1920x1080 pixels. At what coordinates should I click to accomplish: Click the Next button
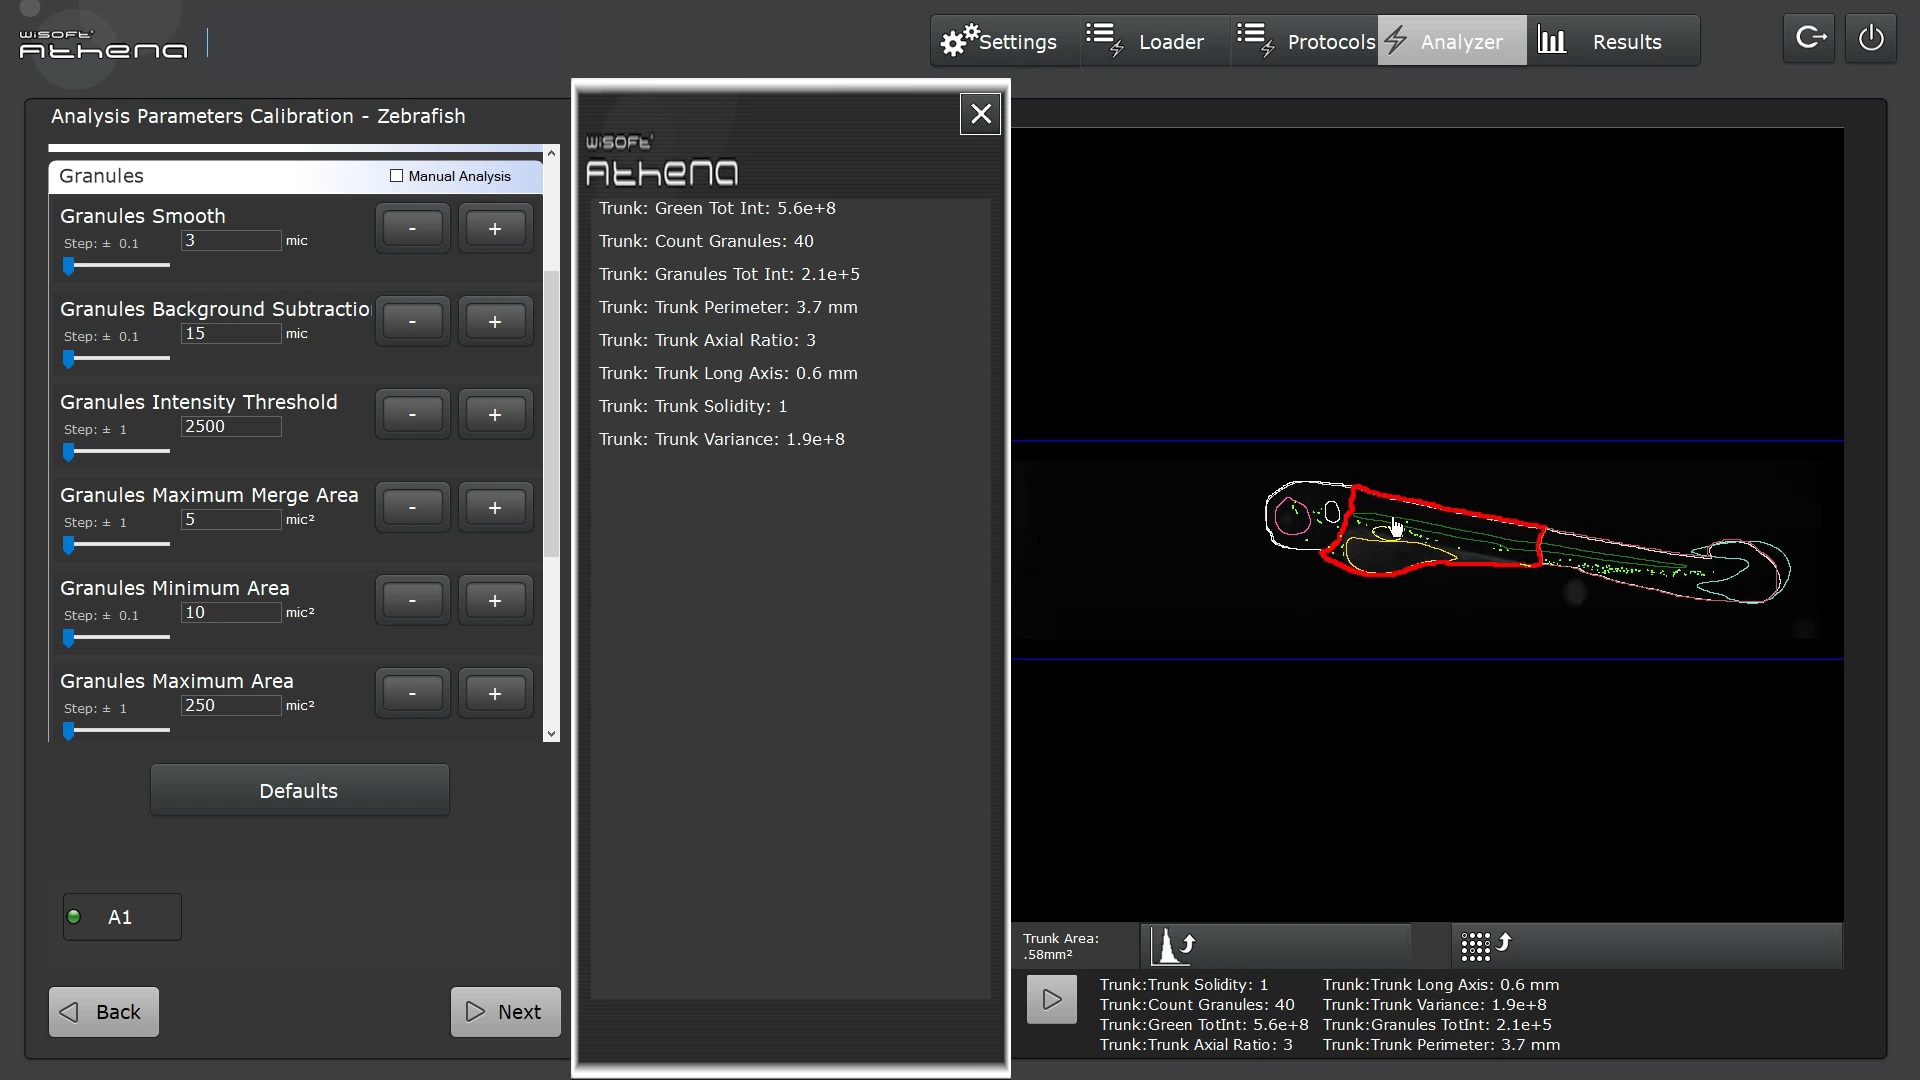505,1012
